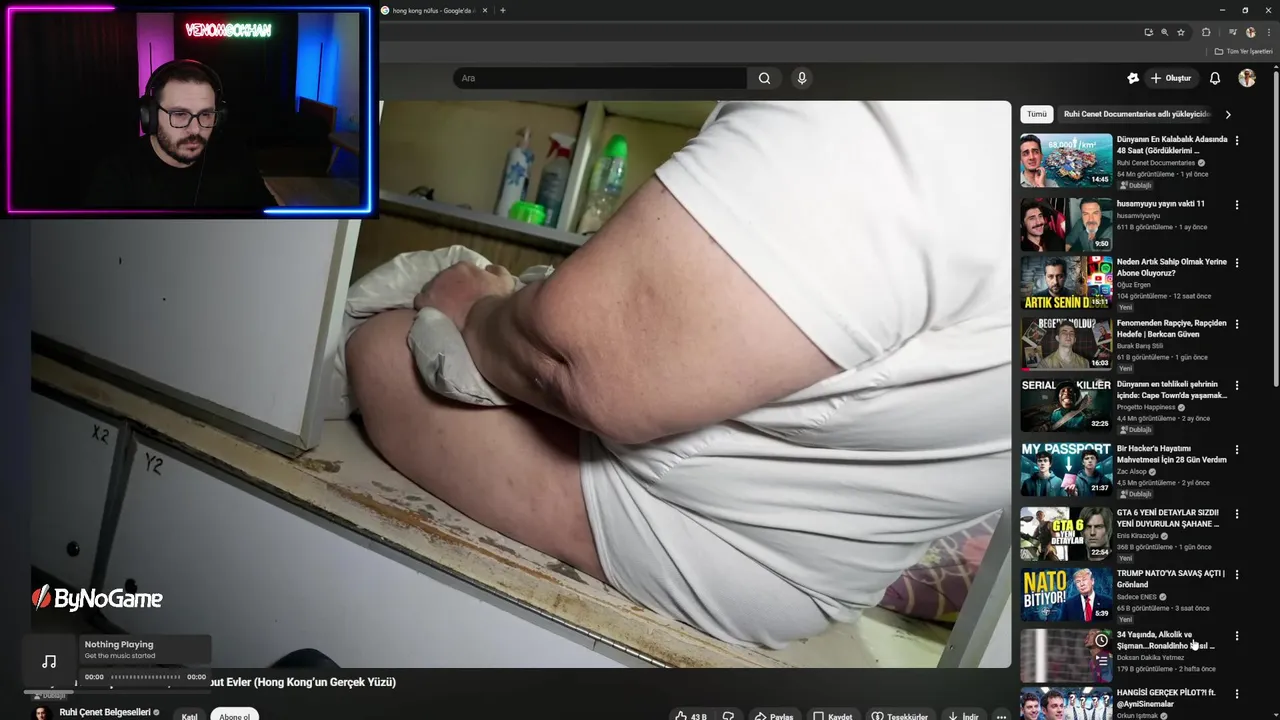The width and height of the screenshot is (1280, 720).
Task: Download video with İndir button
Action: coord(964,716)
